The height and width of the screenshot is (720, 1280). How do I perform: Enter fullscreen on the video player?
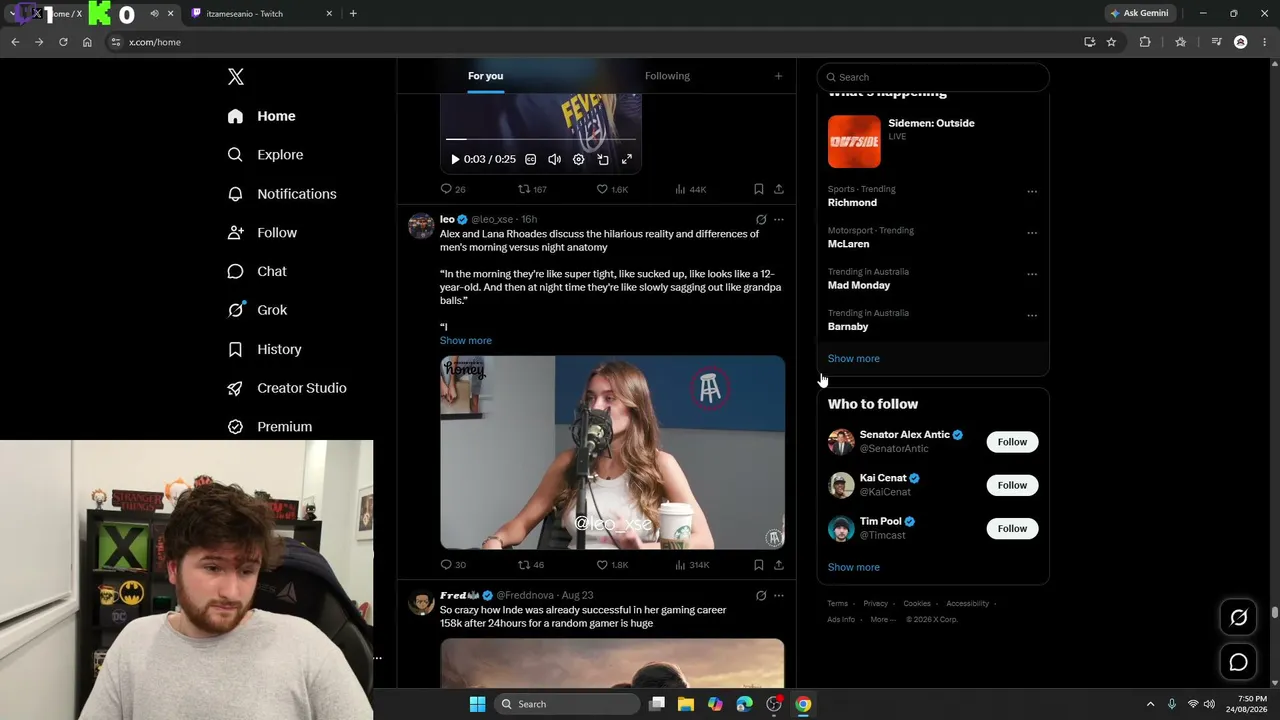pos(627,159)
